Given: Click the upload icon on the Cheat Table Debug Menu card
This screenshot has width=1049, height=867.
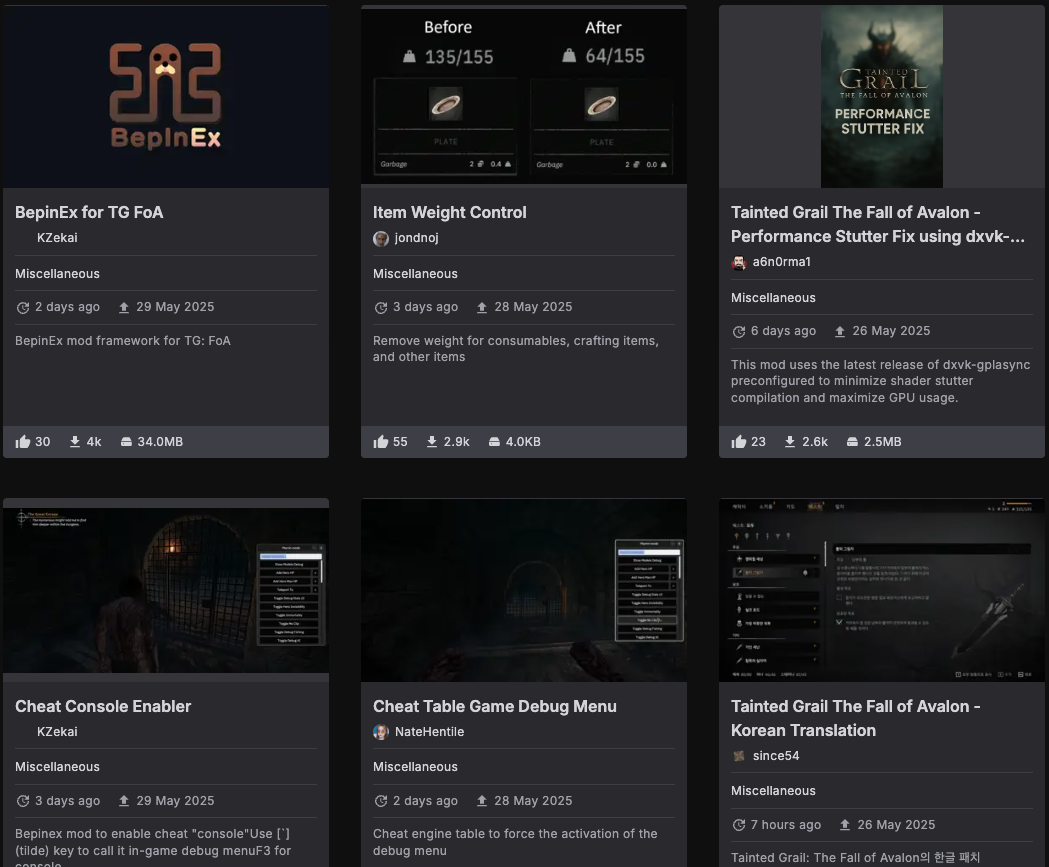Looking at the screenshot, I should click(482, 801).
